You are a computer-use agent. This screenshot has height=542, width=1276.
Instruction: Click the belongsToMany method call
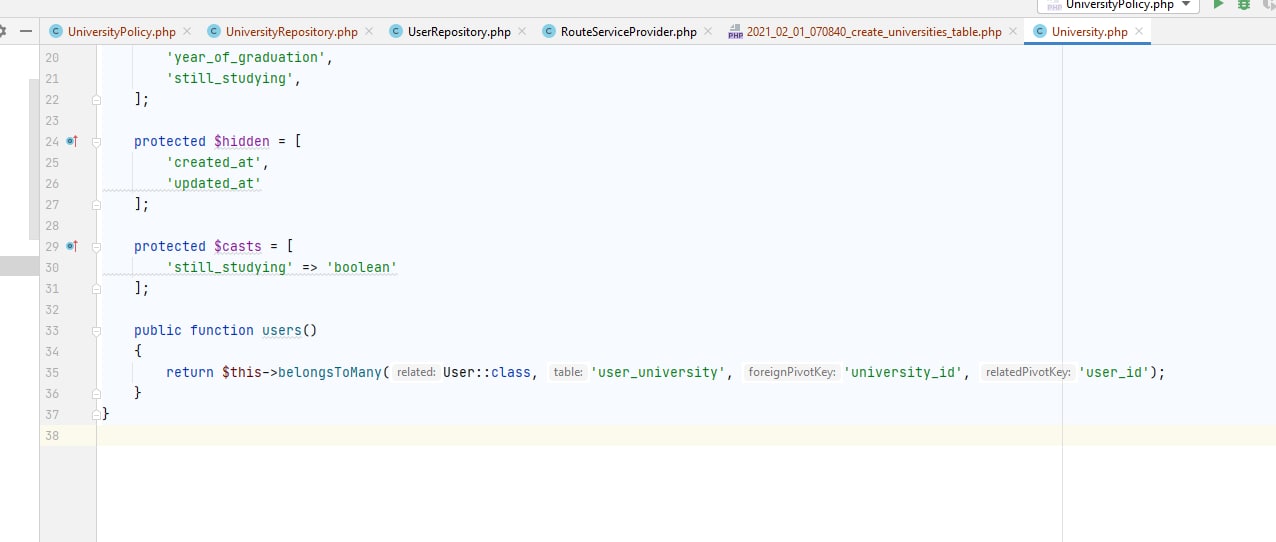click(330, 372)
